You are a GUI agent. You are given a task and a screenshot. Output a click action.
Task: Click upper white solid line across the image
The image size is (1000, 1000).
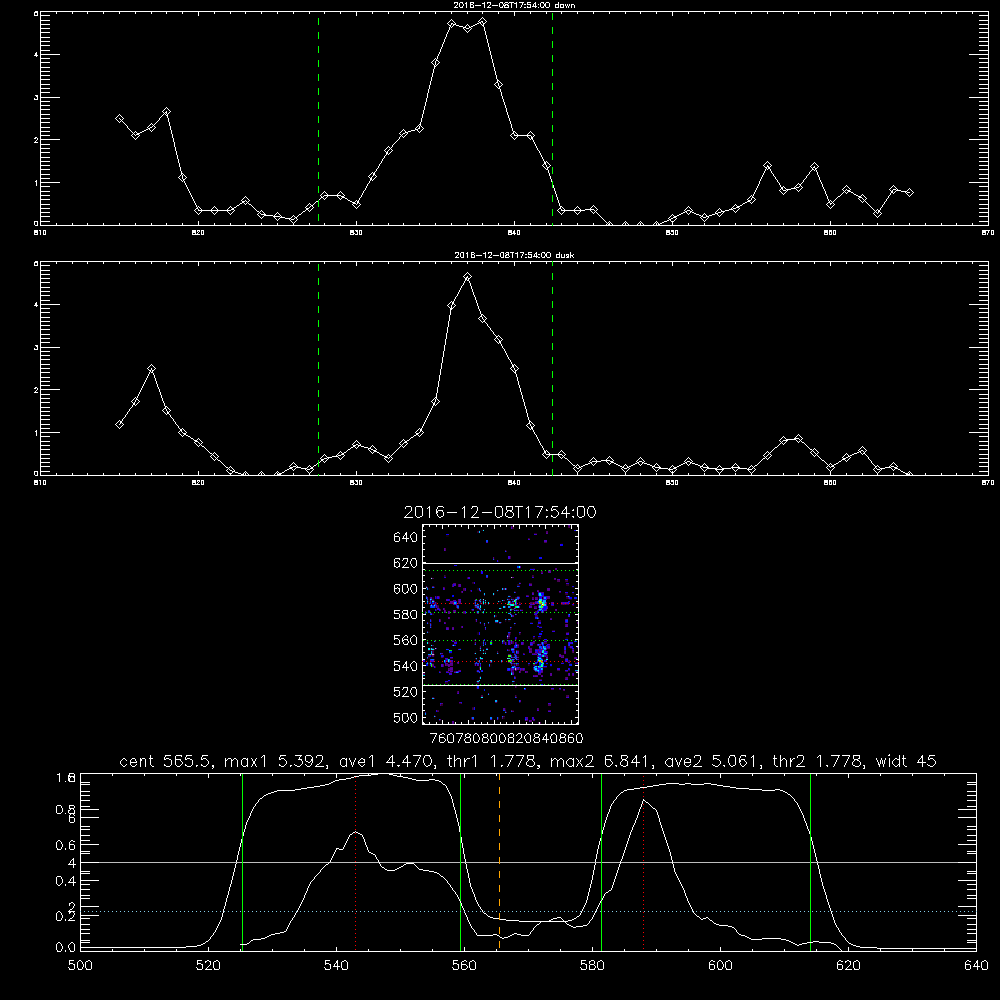click(500, 564)
